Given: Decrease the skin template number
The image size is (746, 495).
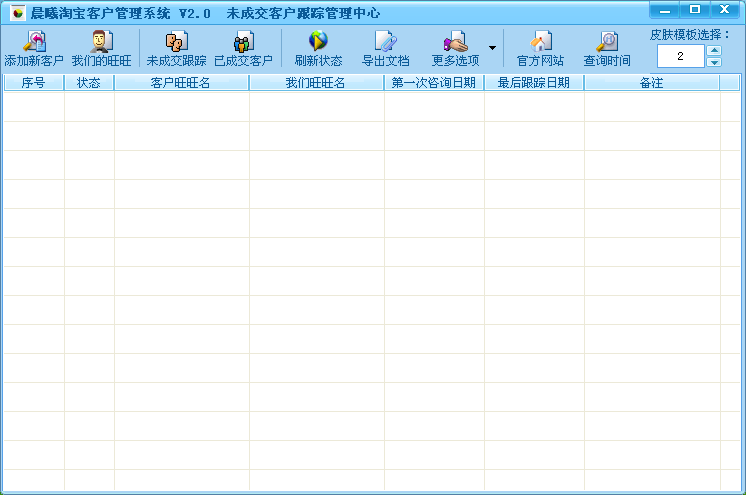Looking at the screenshot, I should click(x=714, y=62).
